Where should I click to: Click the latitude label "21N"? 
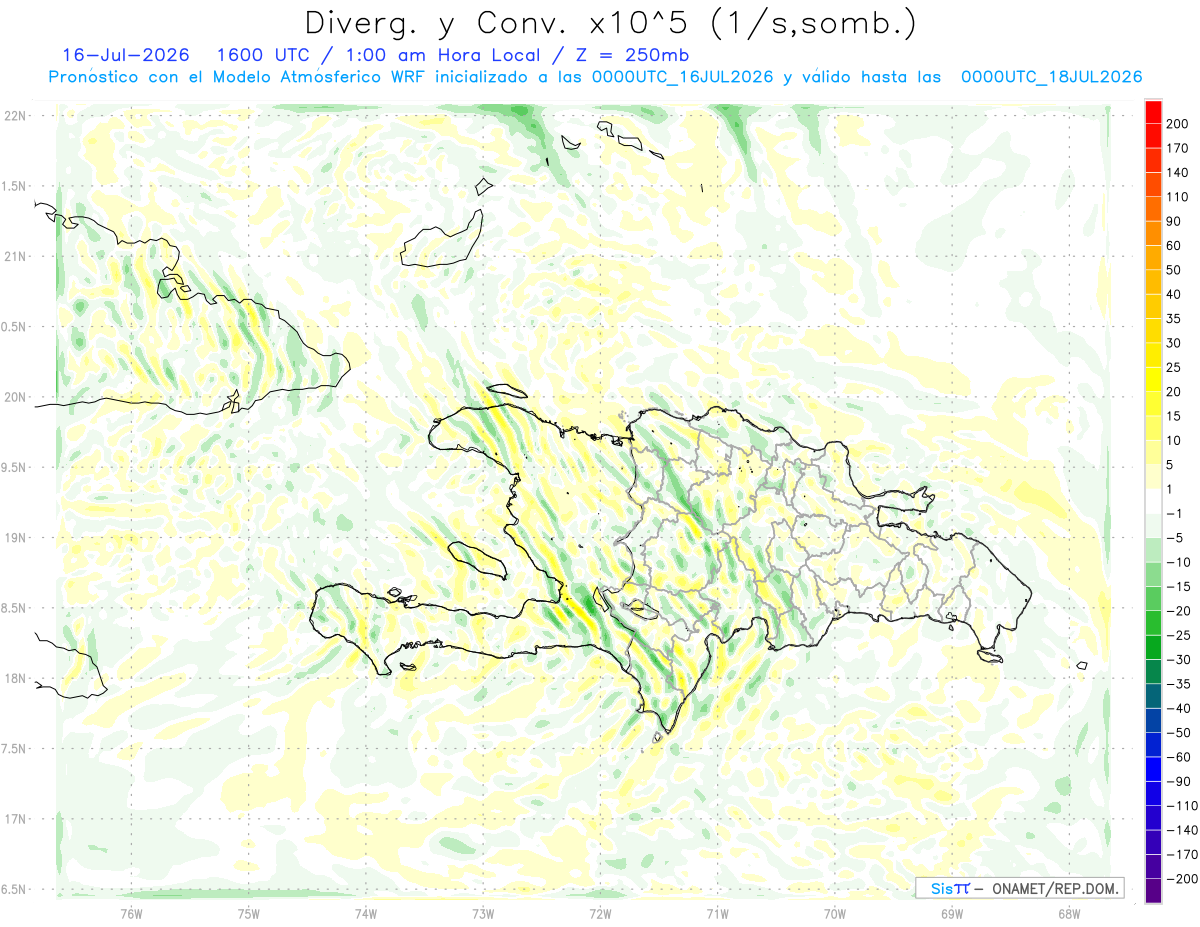pos(15,256)
